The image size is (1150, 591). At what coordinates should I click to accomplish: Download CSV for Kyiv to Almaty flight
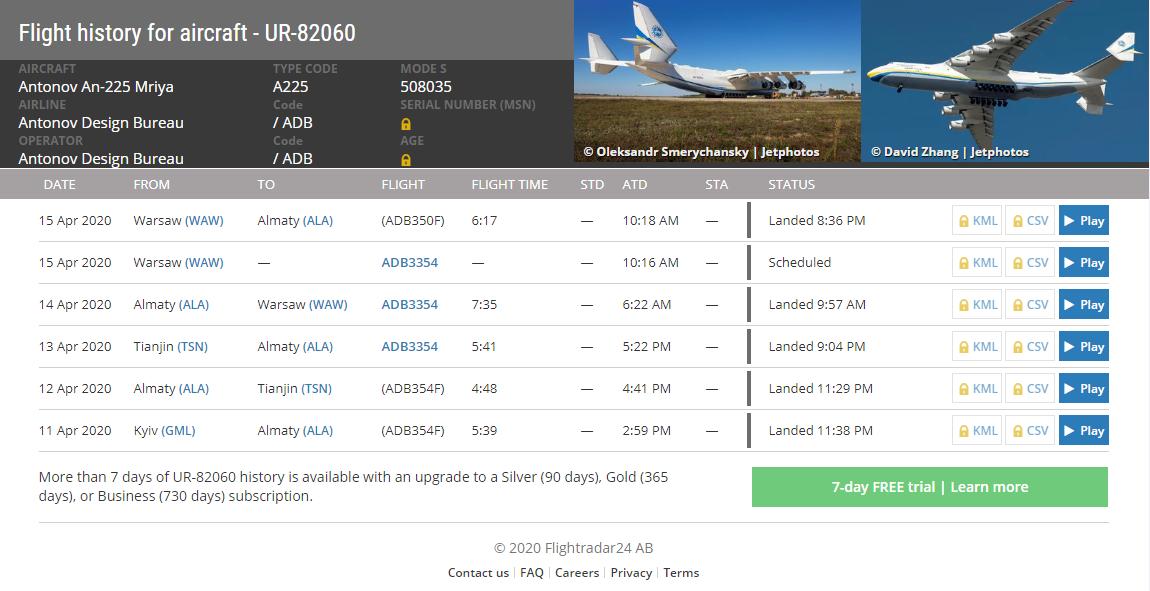click(1030, 431)
